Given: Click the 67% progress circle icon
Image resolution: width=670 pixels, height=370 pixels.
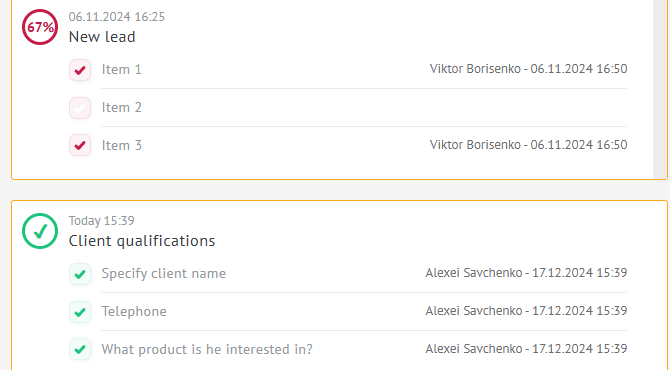Looking at the screenshot, I should tap(40, 27).
